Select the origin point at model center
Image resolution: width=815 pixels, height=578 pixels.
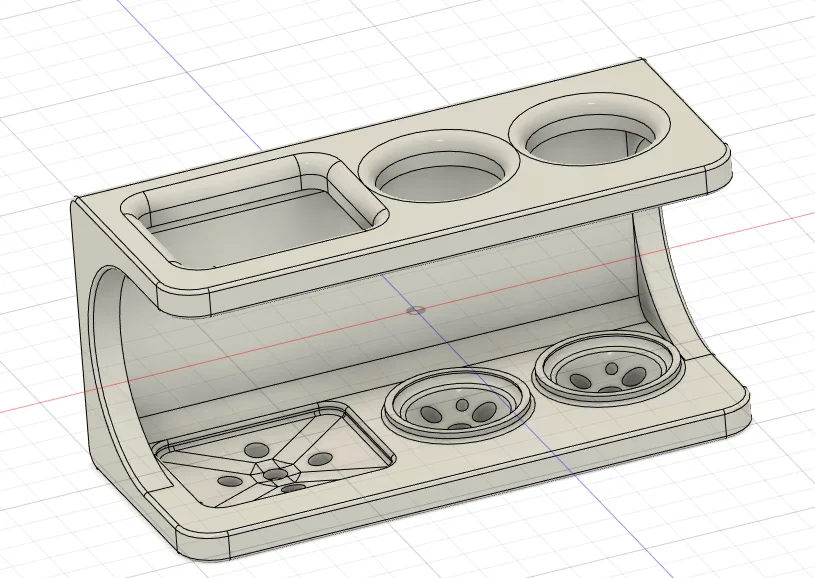pos(416,310)
